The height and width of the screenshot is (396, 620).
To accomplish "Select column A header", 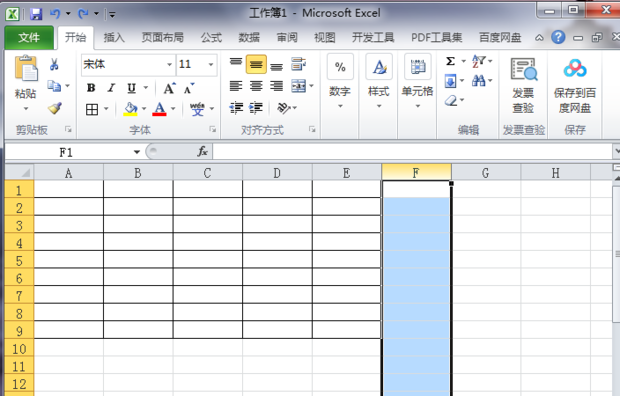I will coord(68,173).
